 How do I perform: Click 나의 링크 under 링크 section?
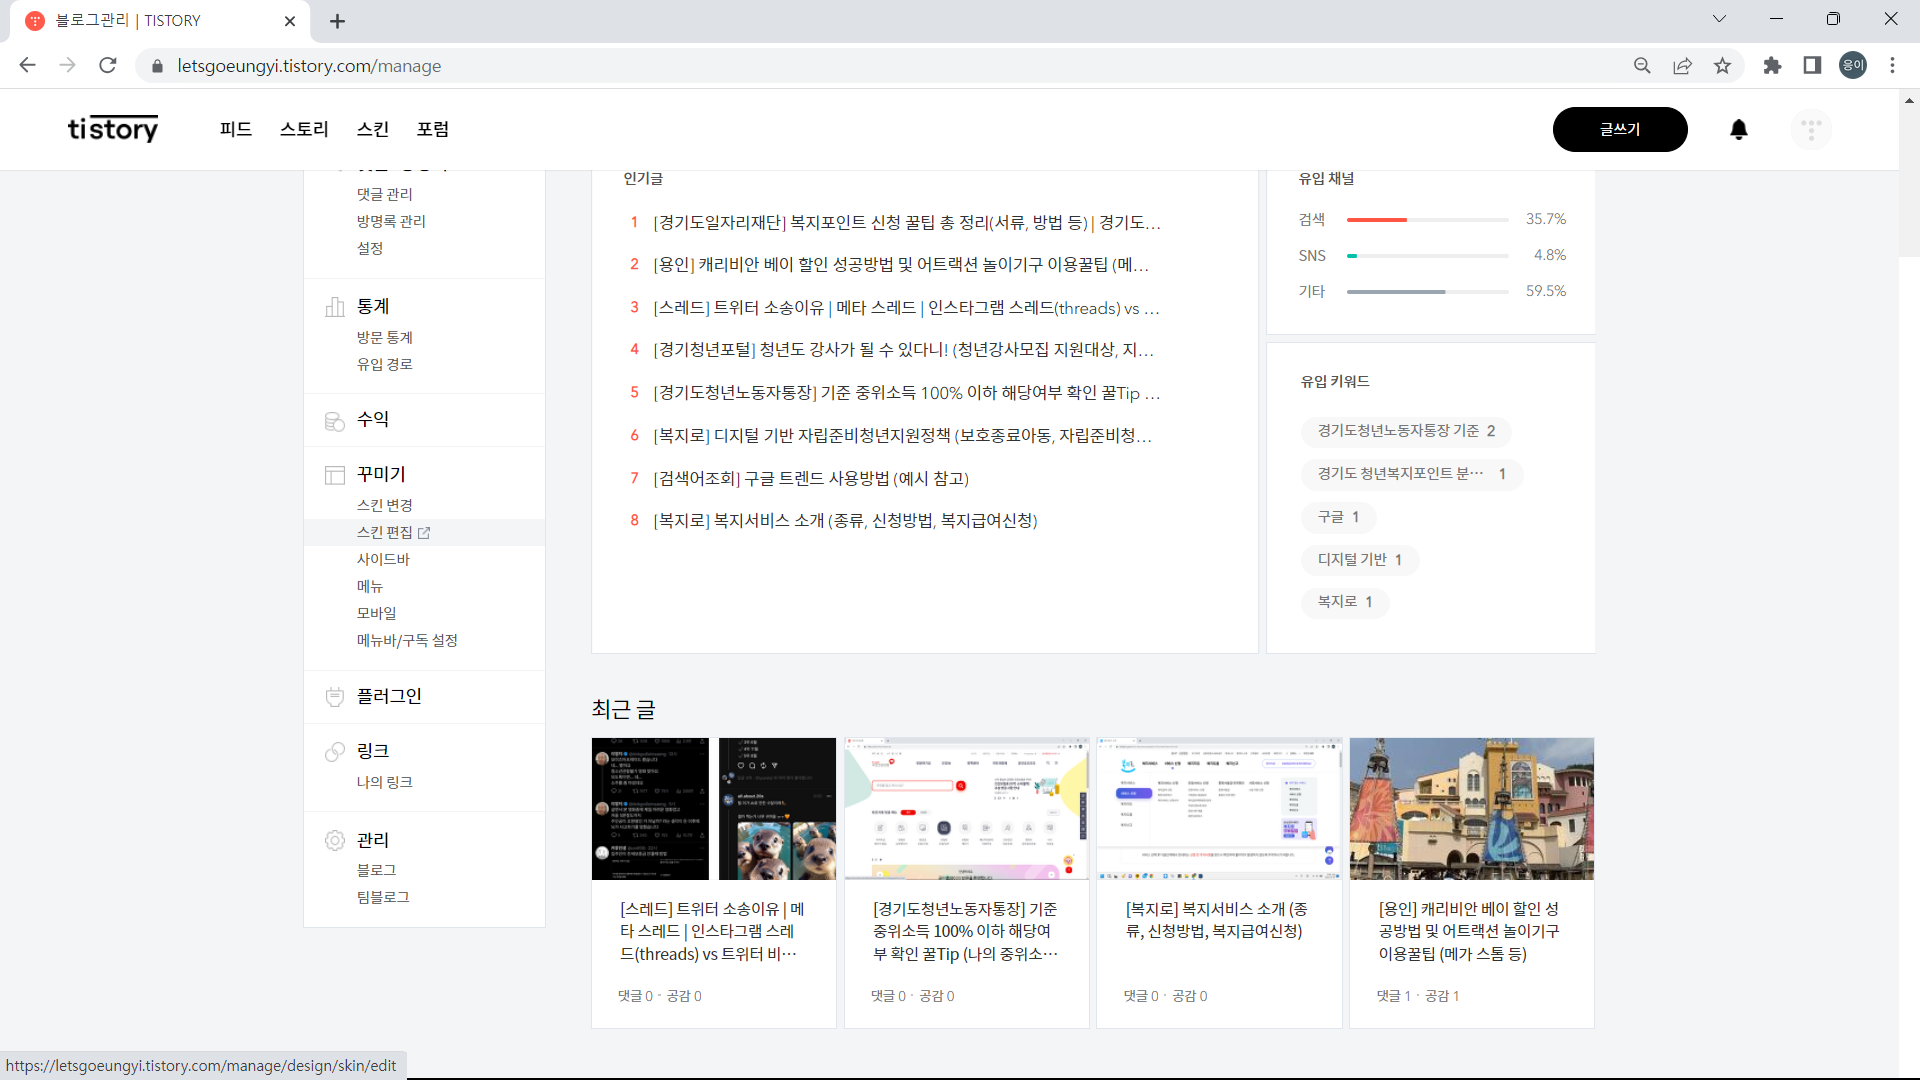pyautogui.click(x=384, y=781)
